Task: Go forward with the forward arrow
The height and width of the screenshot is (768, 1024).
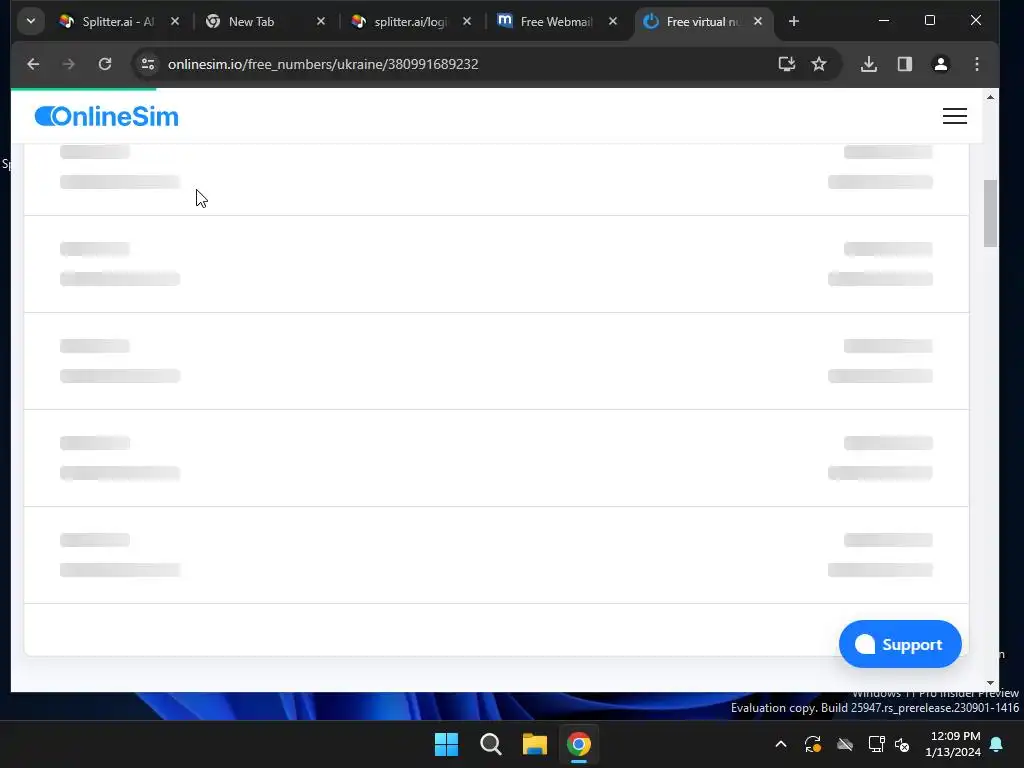Action: coord(69,64)
